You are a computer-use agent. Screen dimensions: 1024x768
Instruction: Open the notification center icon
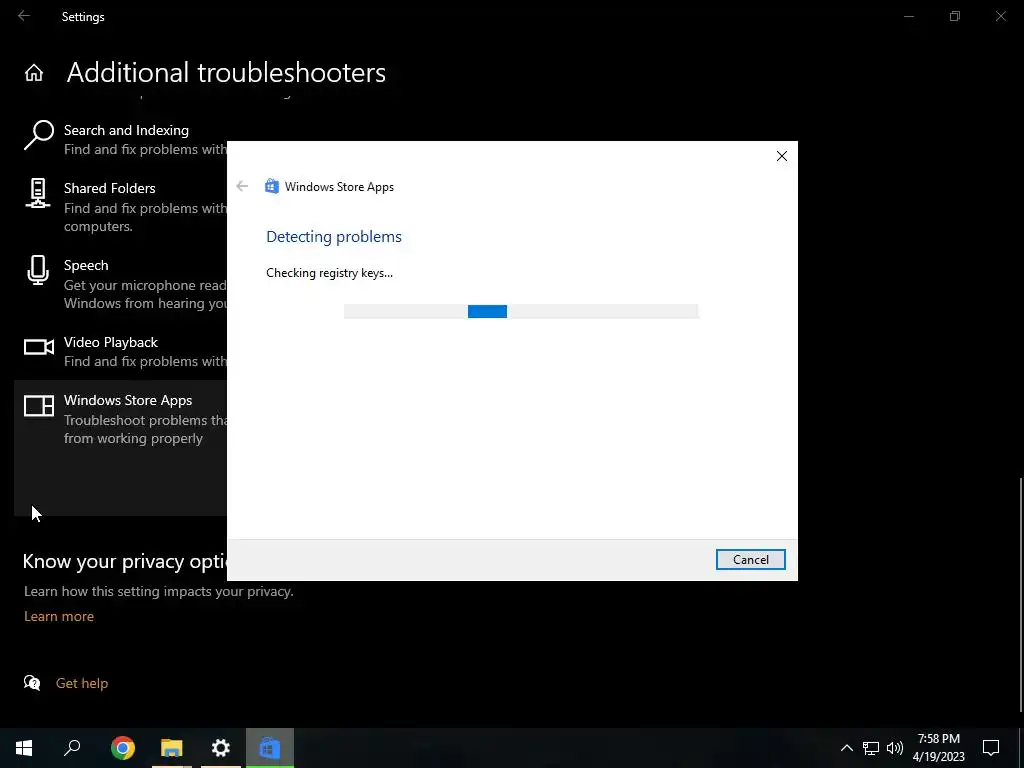(x=991, y=748)
